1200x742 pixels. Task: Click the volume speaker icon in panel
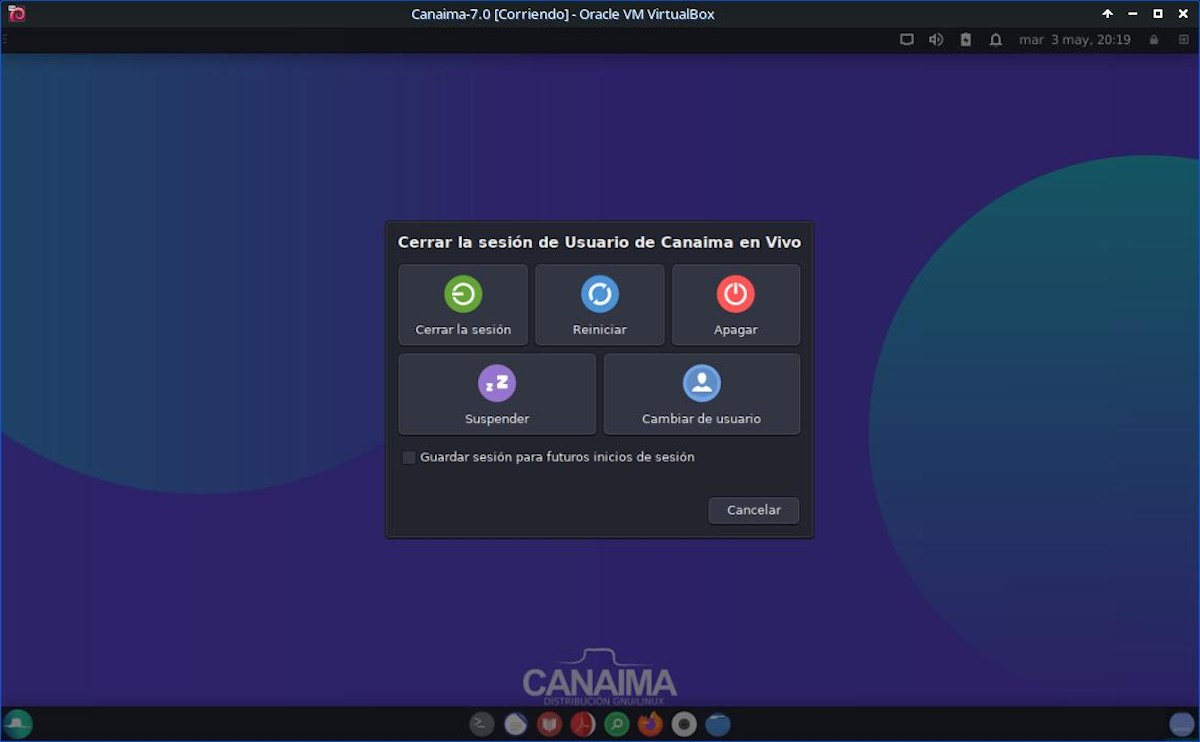coord(936,40)
